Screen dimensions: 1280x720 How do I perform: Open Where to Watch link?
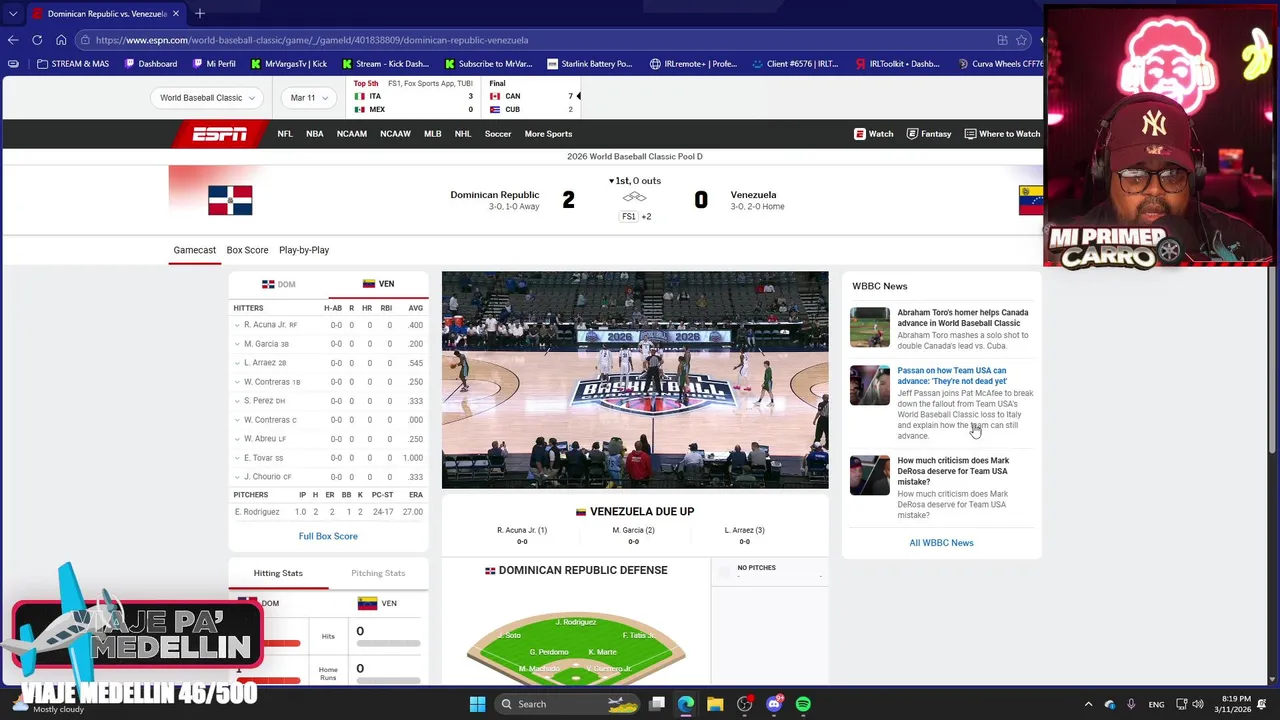pyautogui.click(x=1002, y=134)
